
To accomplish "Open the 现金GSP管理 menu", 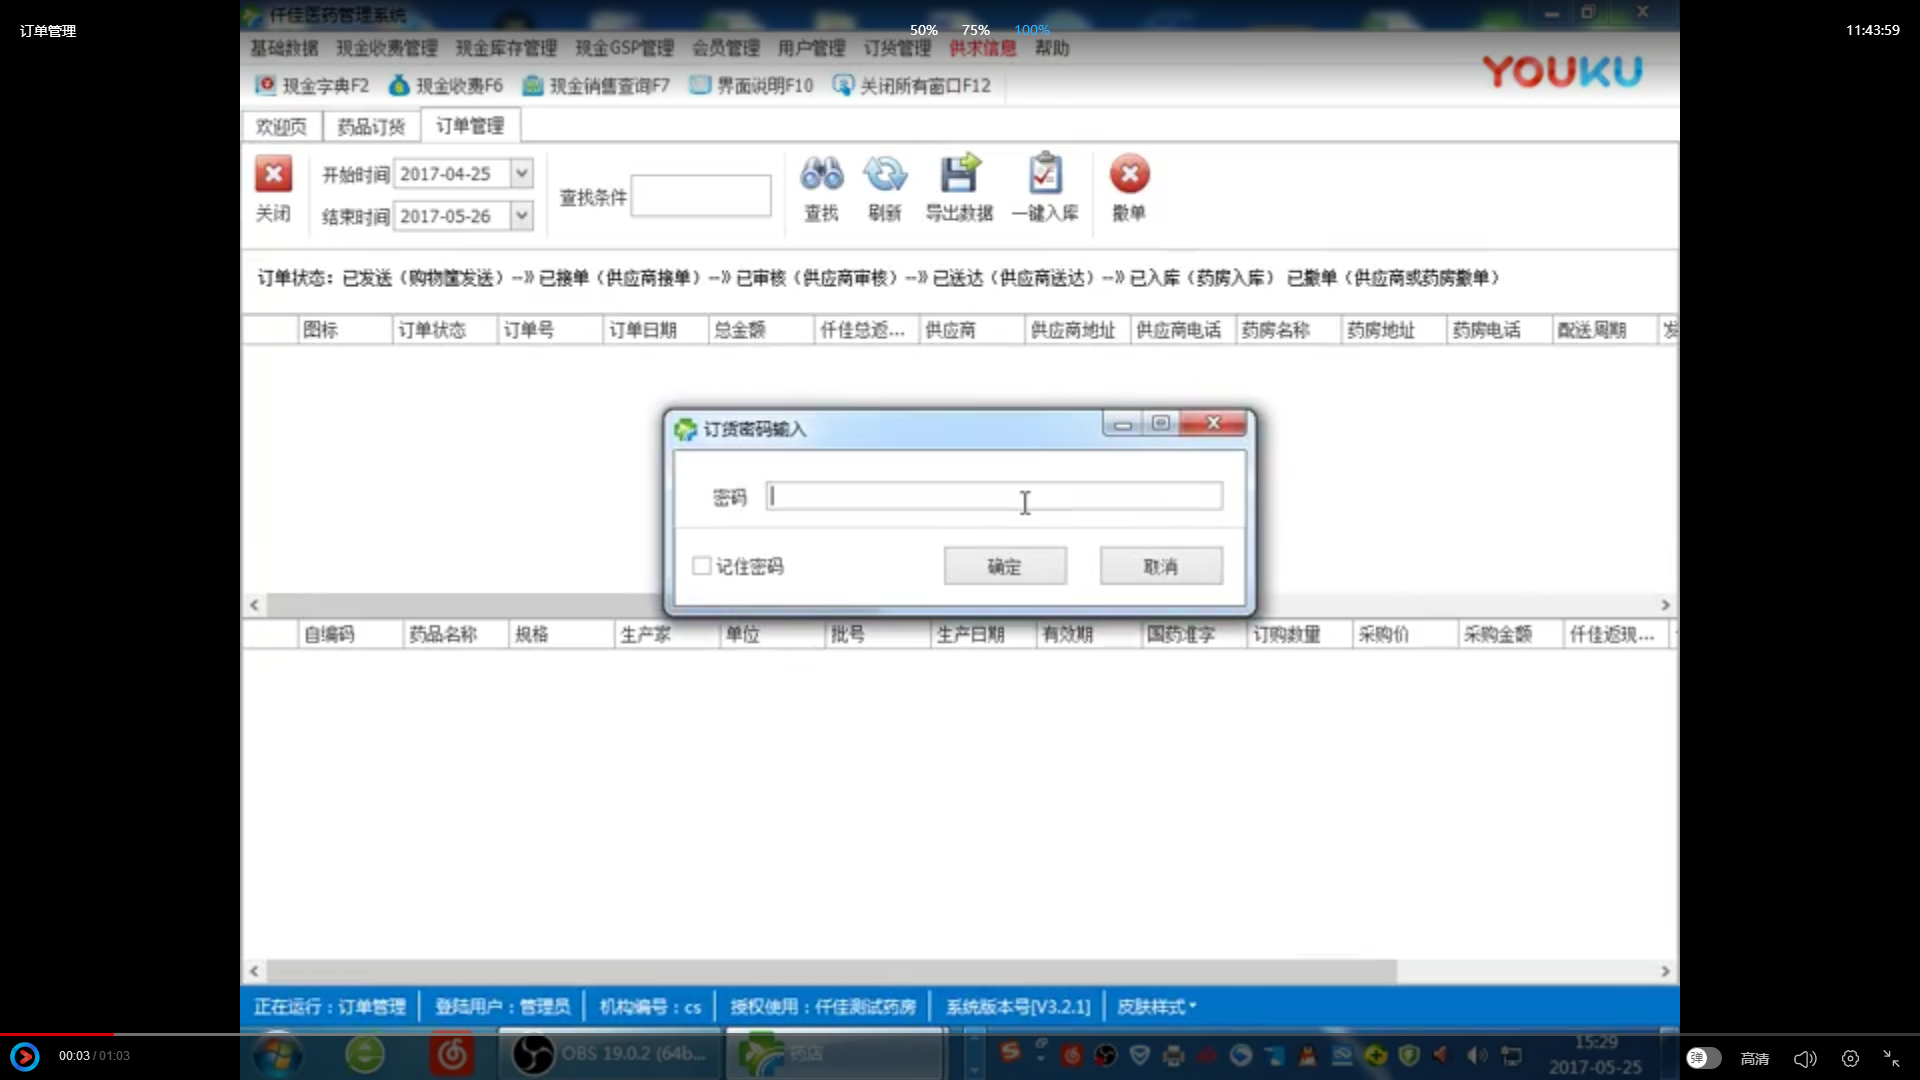I will (x=624, y=48).
